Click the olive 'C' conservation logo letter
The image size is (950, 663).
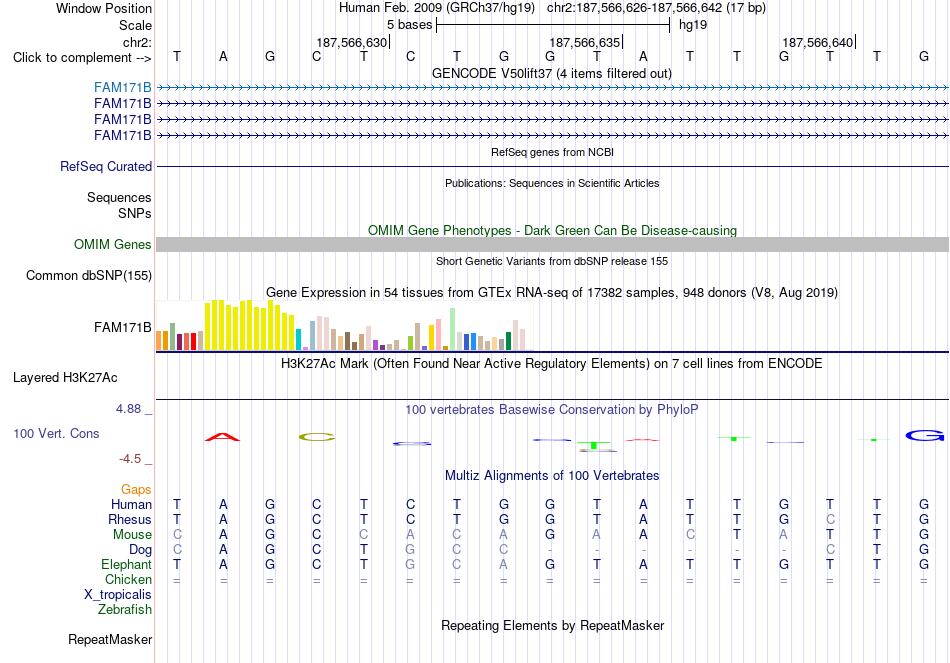tap(317, 437)
